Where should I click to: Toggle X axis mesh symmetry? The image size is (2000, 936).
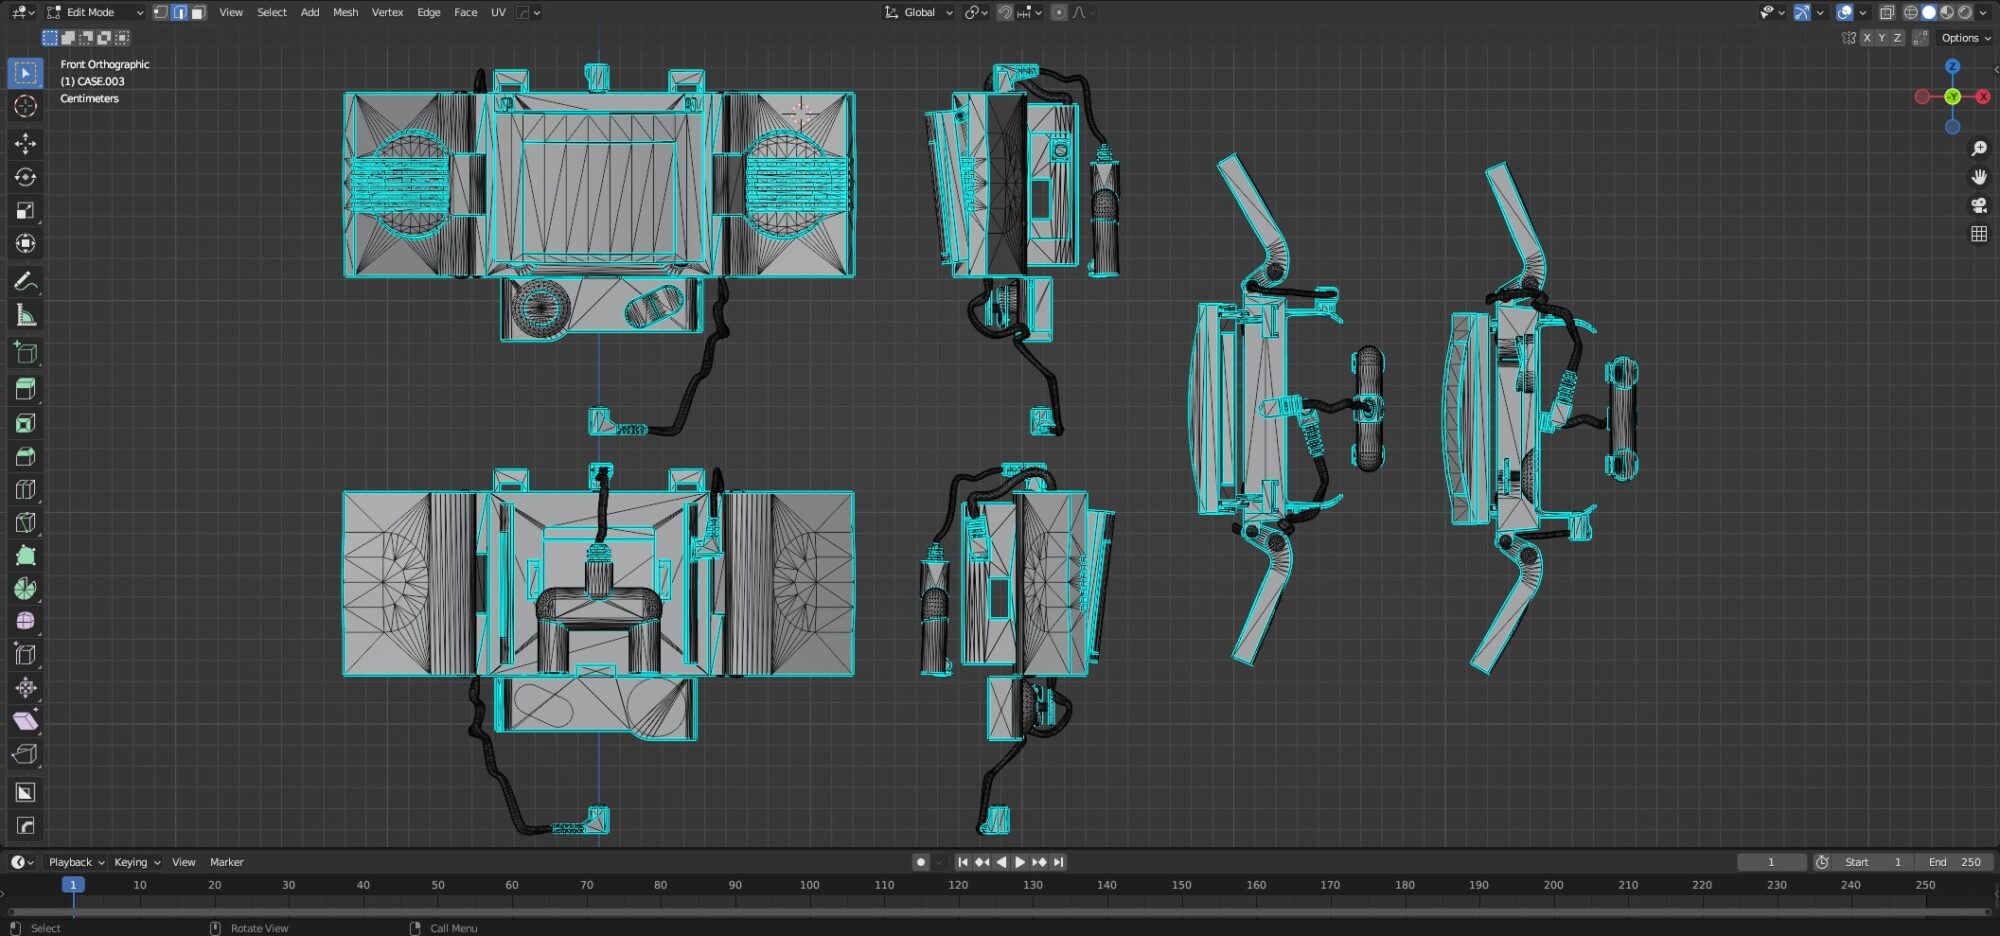(1866, 38)
